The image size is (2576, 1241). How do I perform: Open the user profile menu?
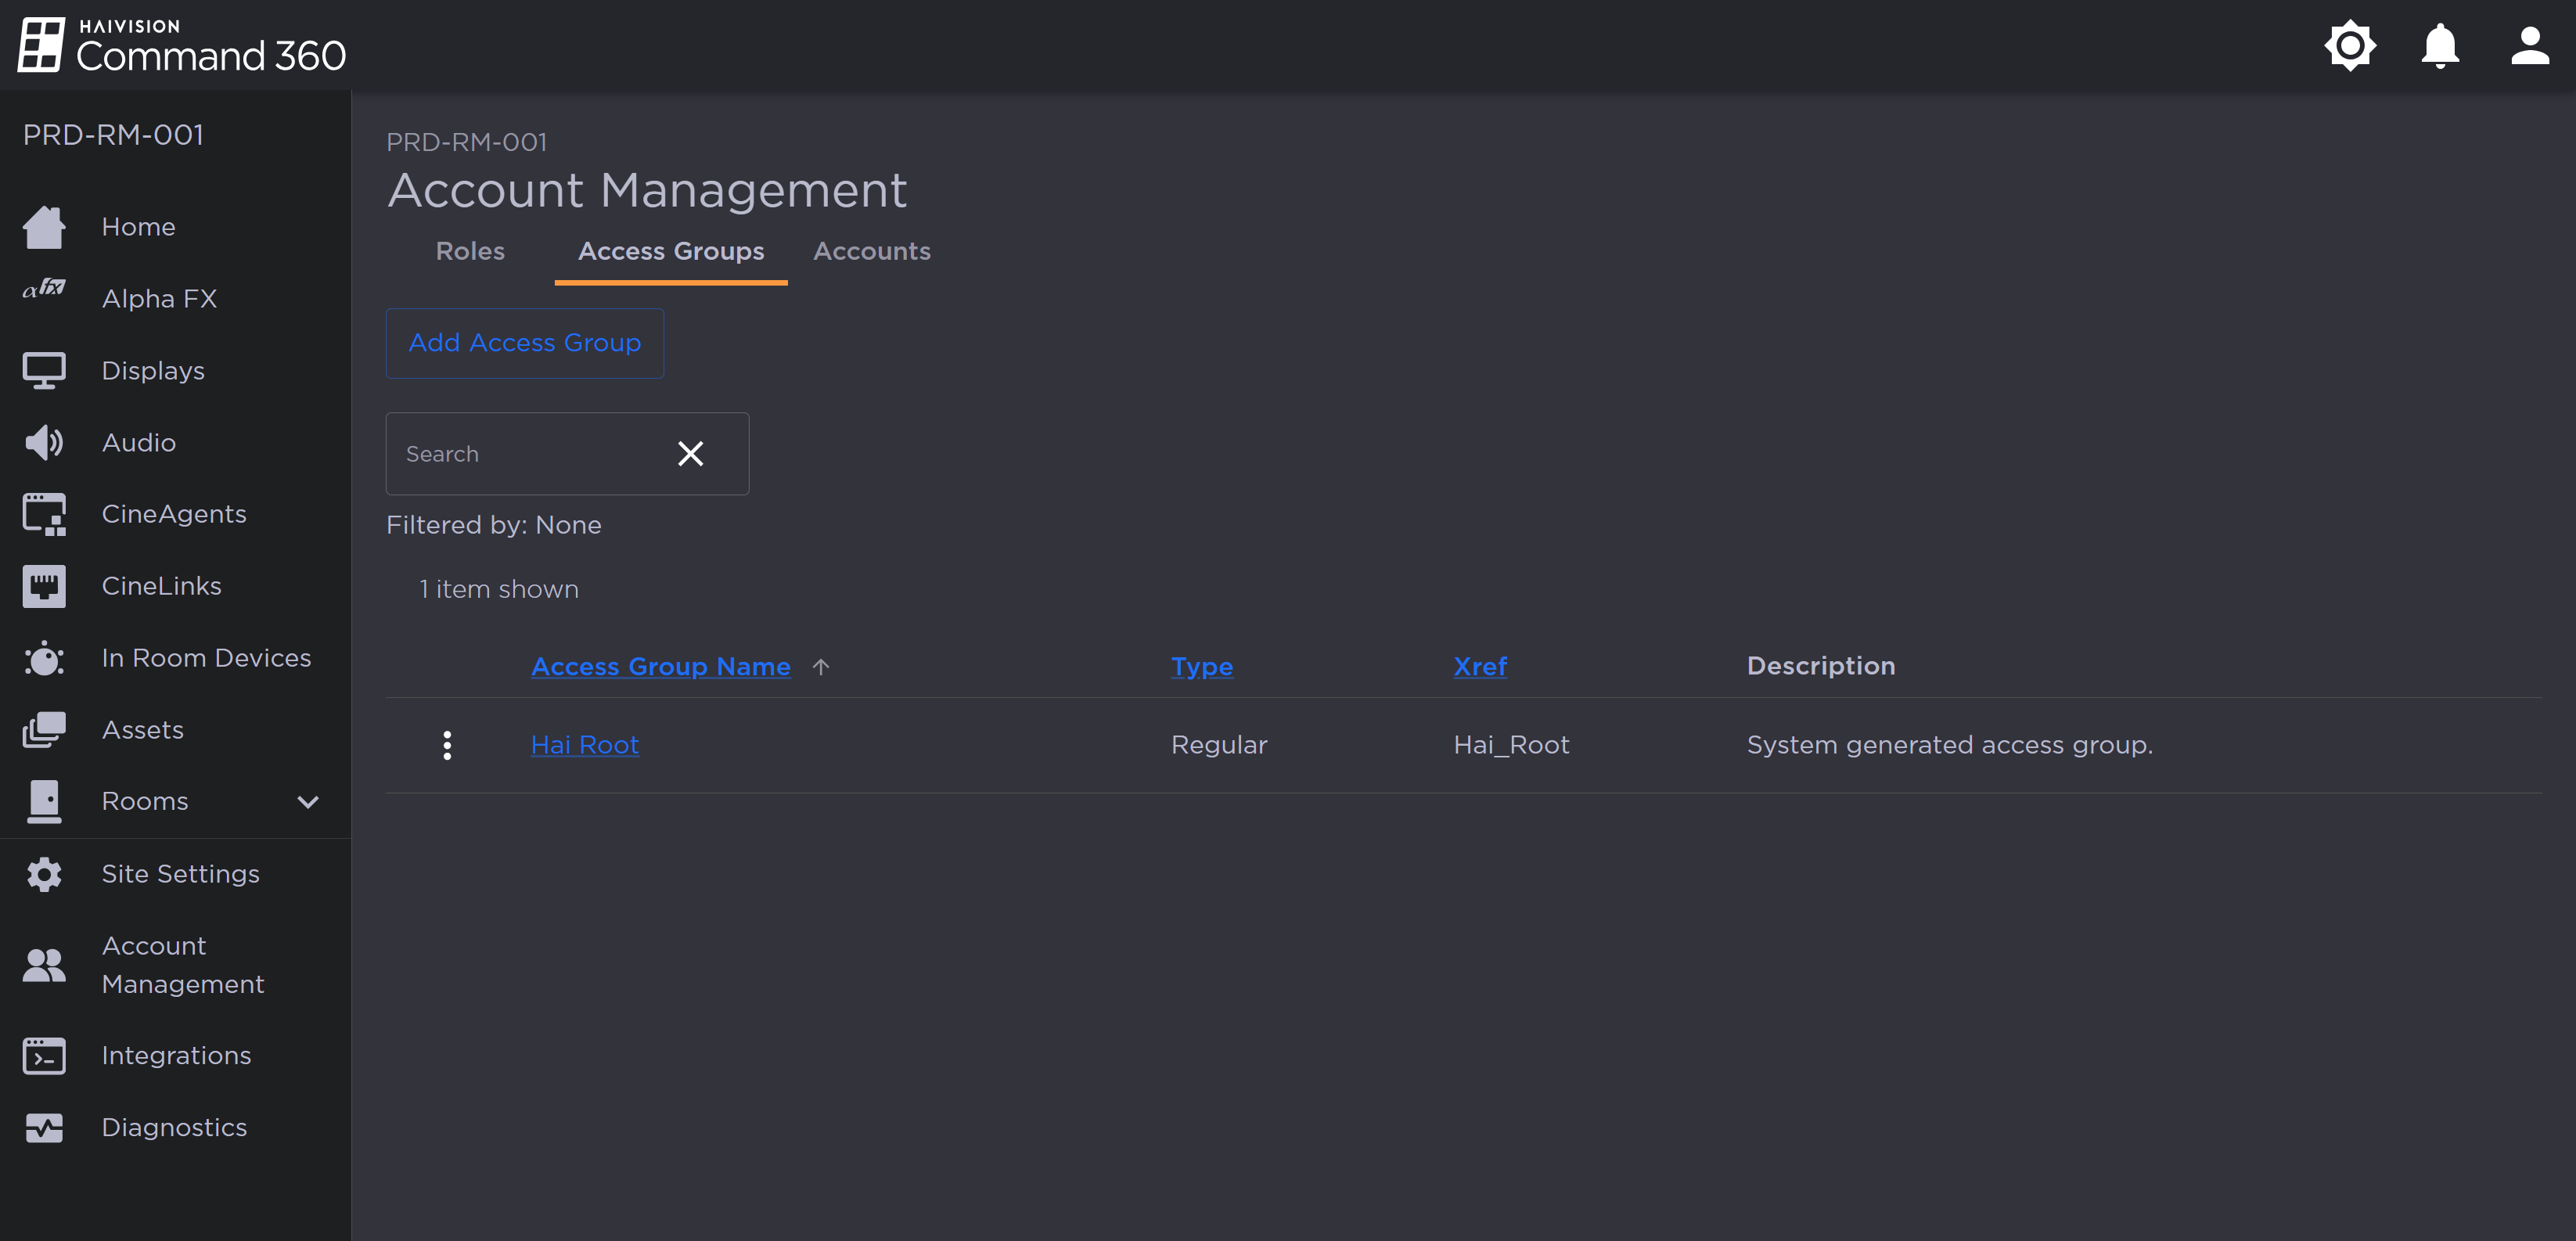click(2528, 45)
